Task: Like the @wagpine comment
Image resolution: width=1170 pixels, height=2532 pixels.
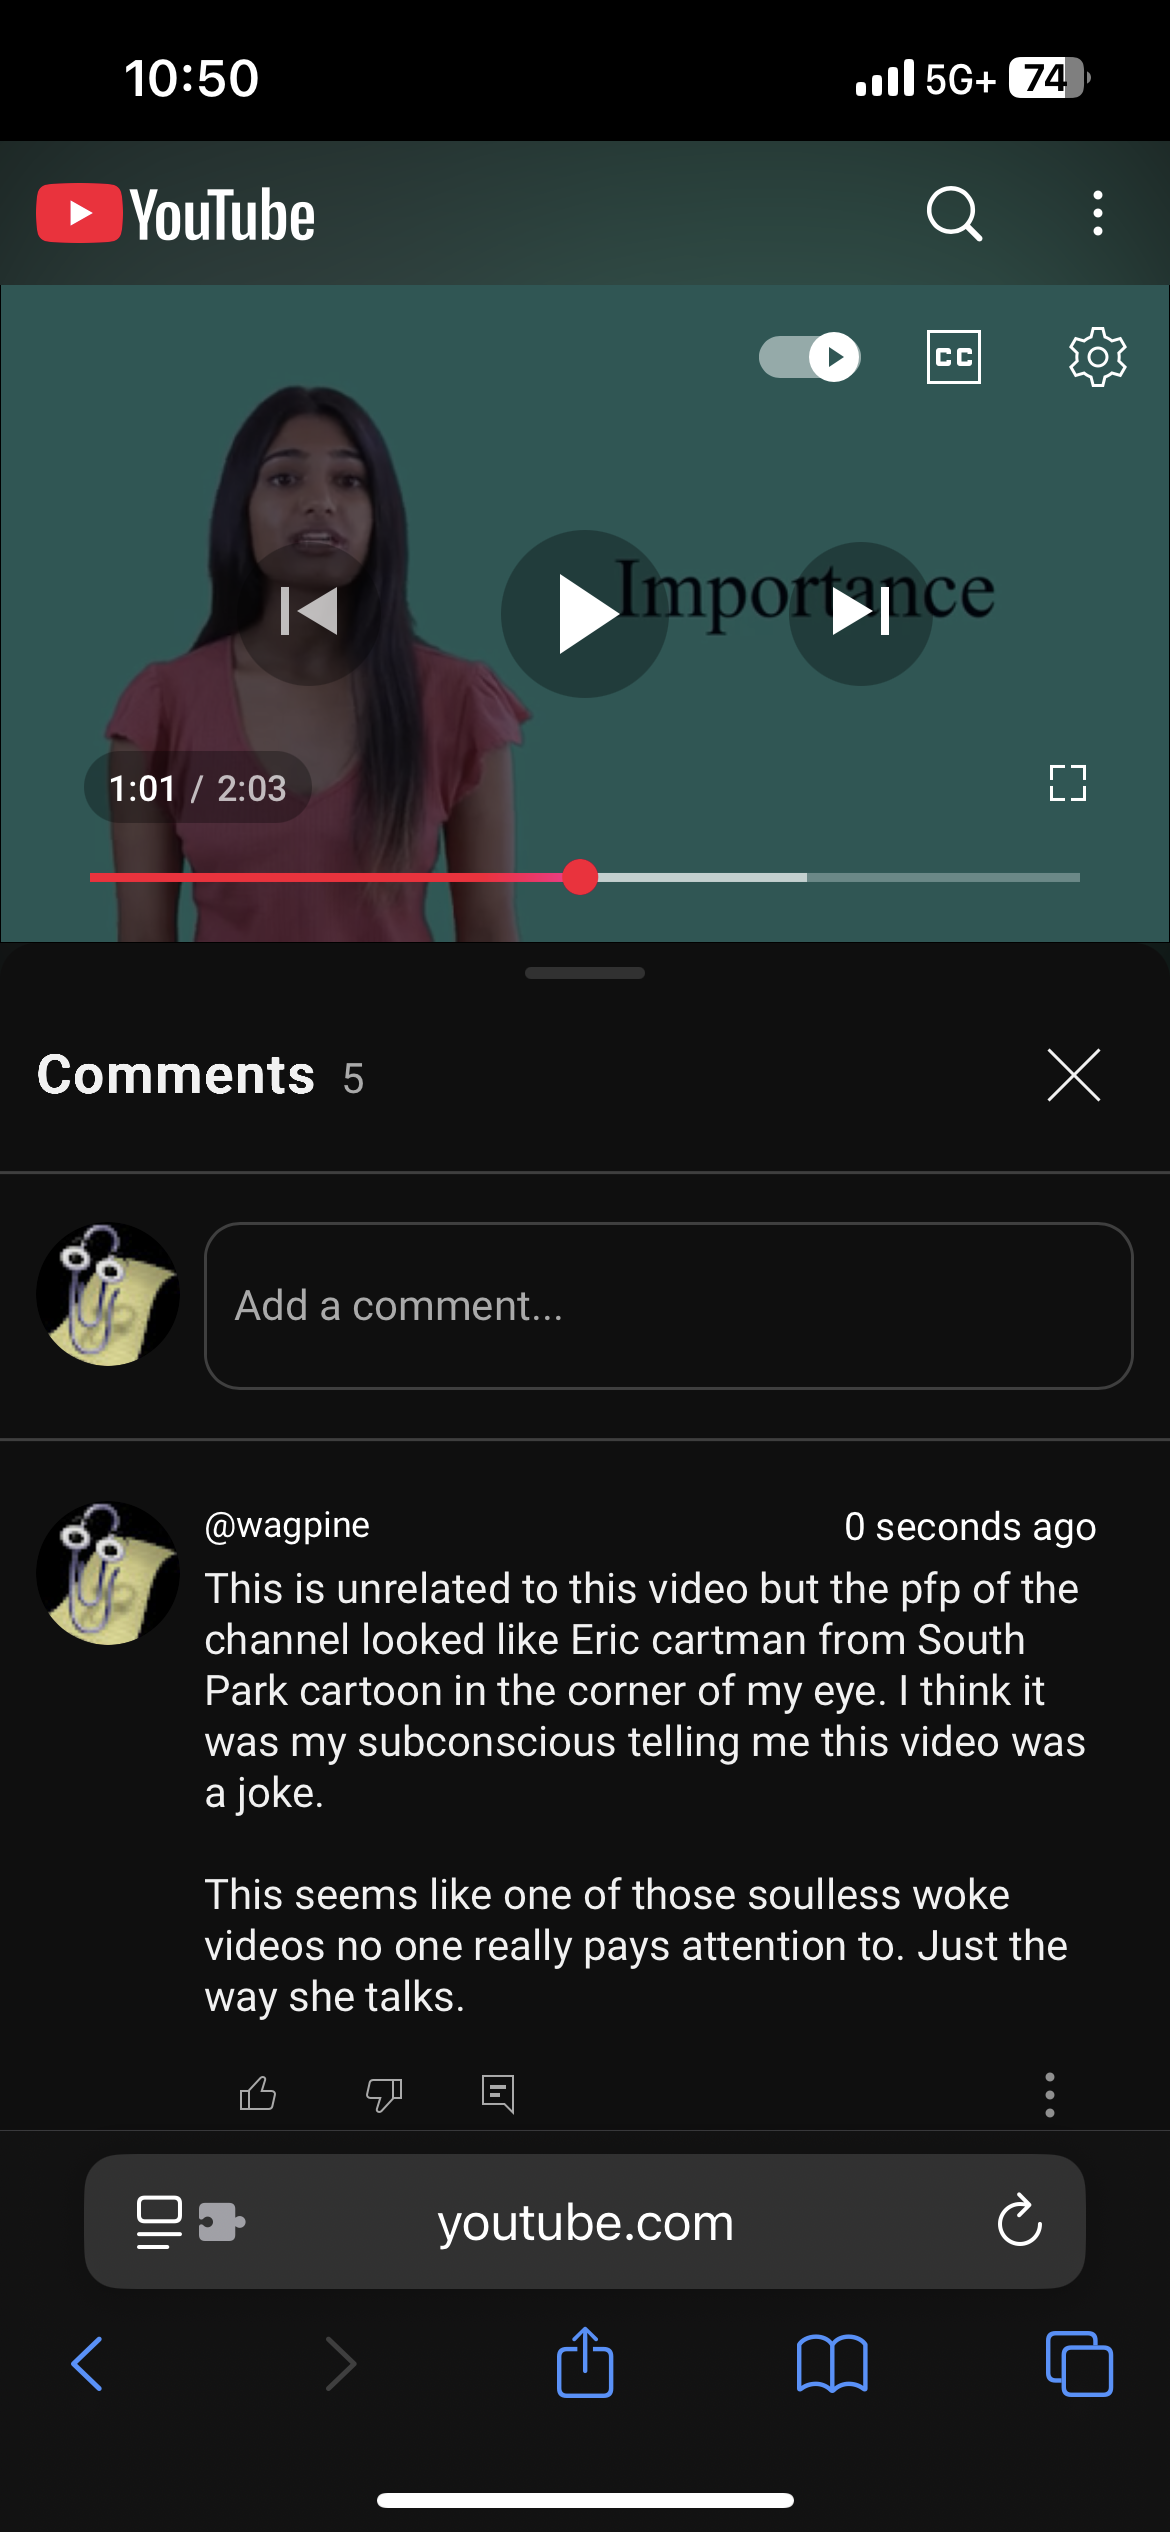Action: click(x=258, y=2093)
